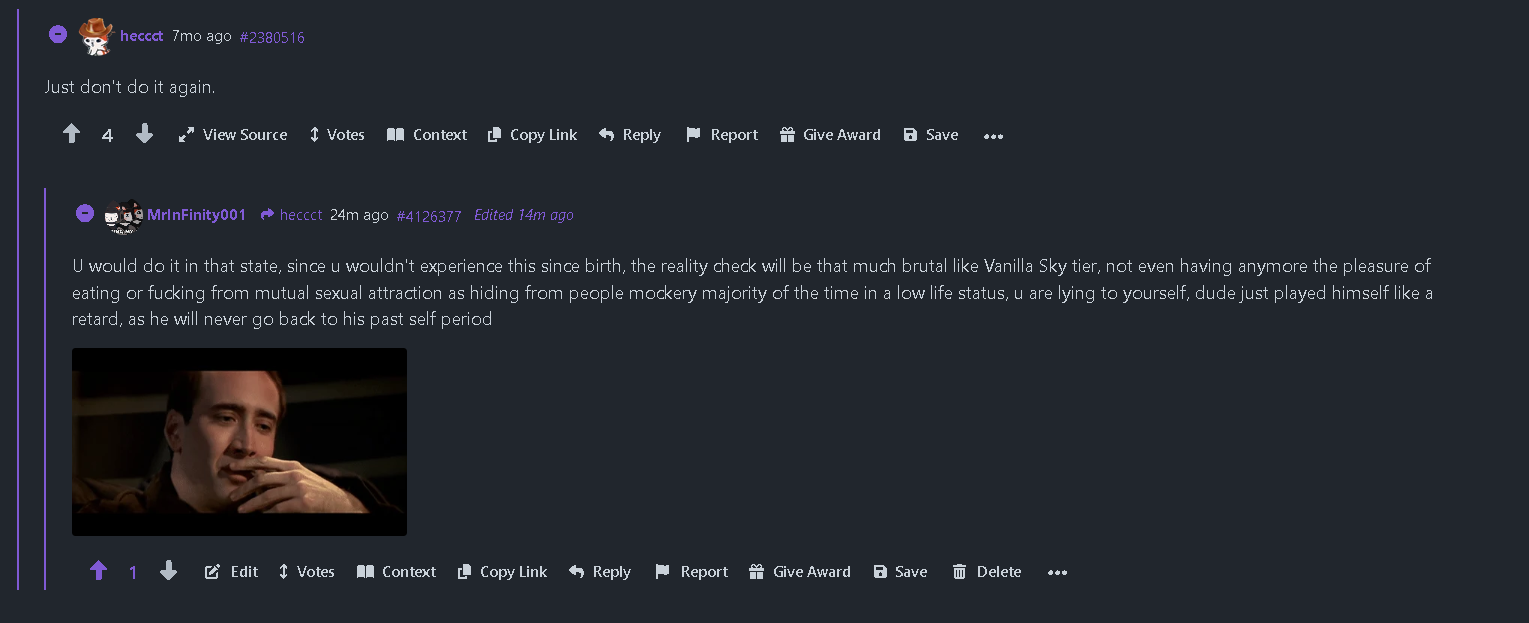
Task: Reply to heccct's comment
Action: click(x=630, y=135)
